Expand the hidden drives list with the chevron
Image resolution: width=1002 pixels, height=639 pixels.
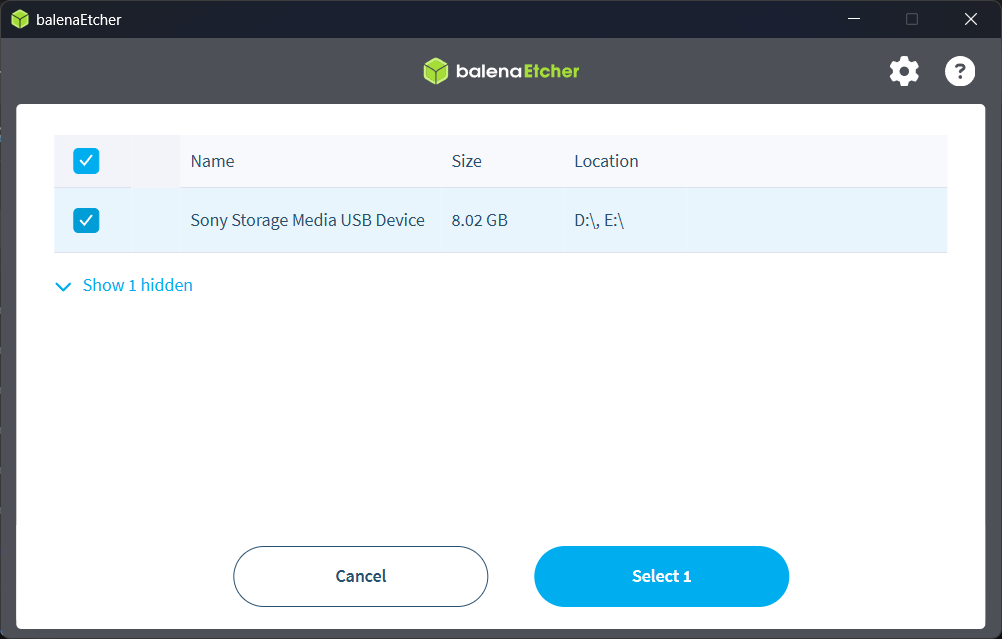[63, 286]
